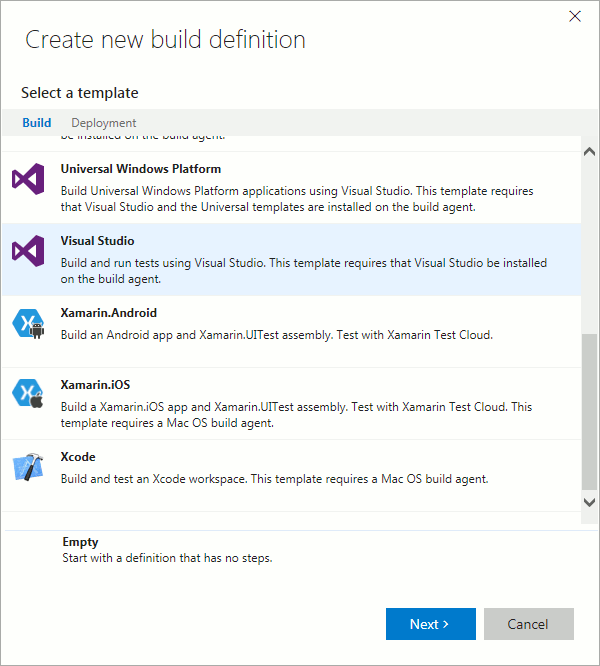The height and width of the screenshot is (666, 600).
Task: Click the Universal Windows Platform Visual Studio icon
Action: 28,179
